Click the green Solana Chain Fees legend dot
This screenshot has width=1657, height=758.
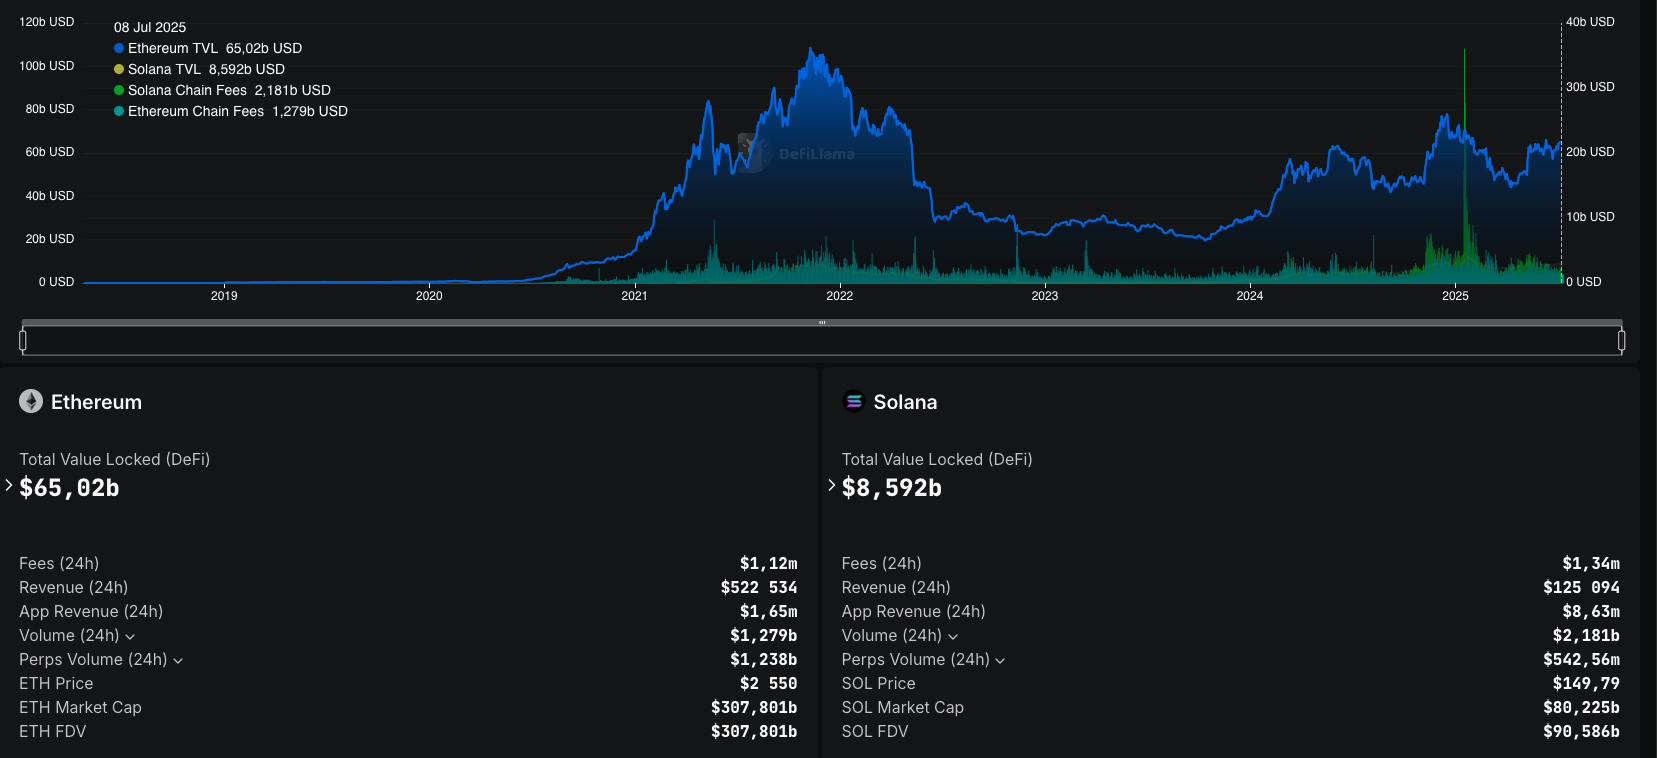[119, 90]
